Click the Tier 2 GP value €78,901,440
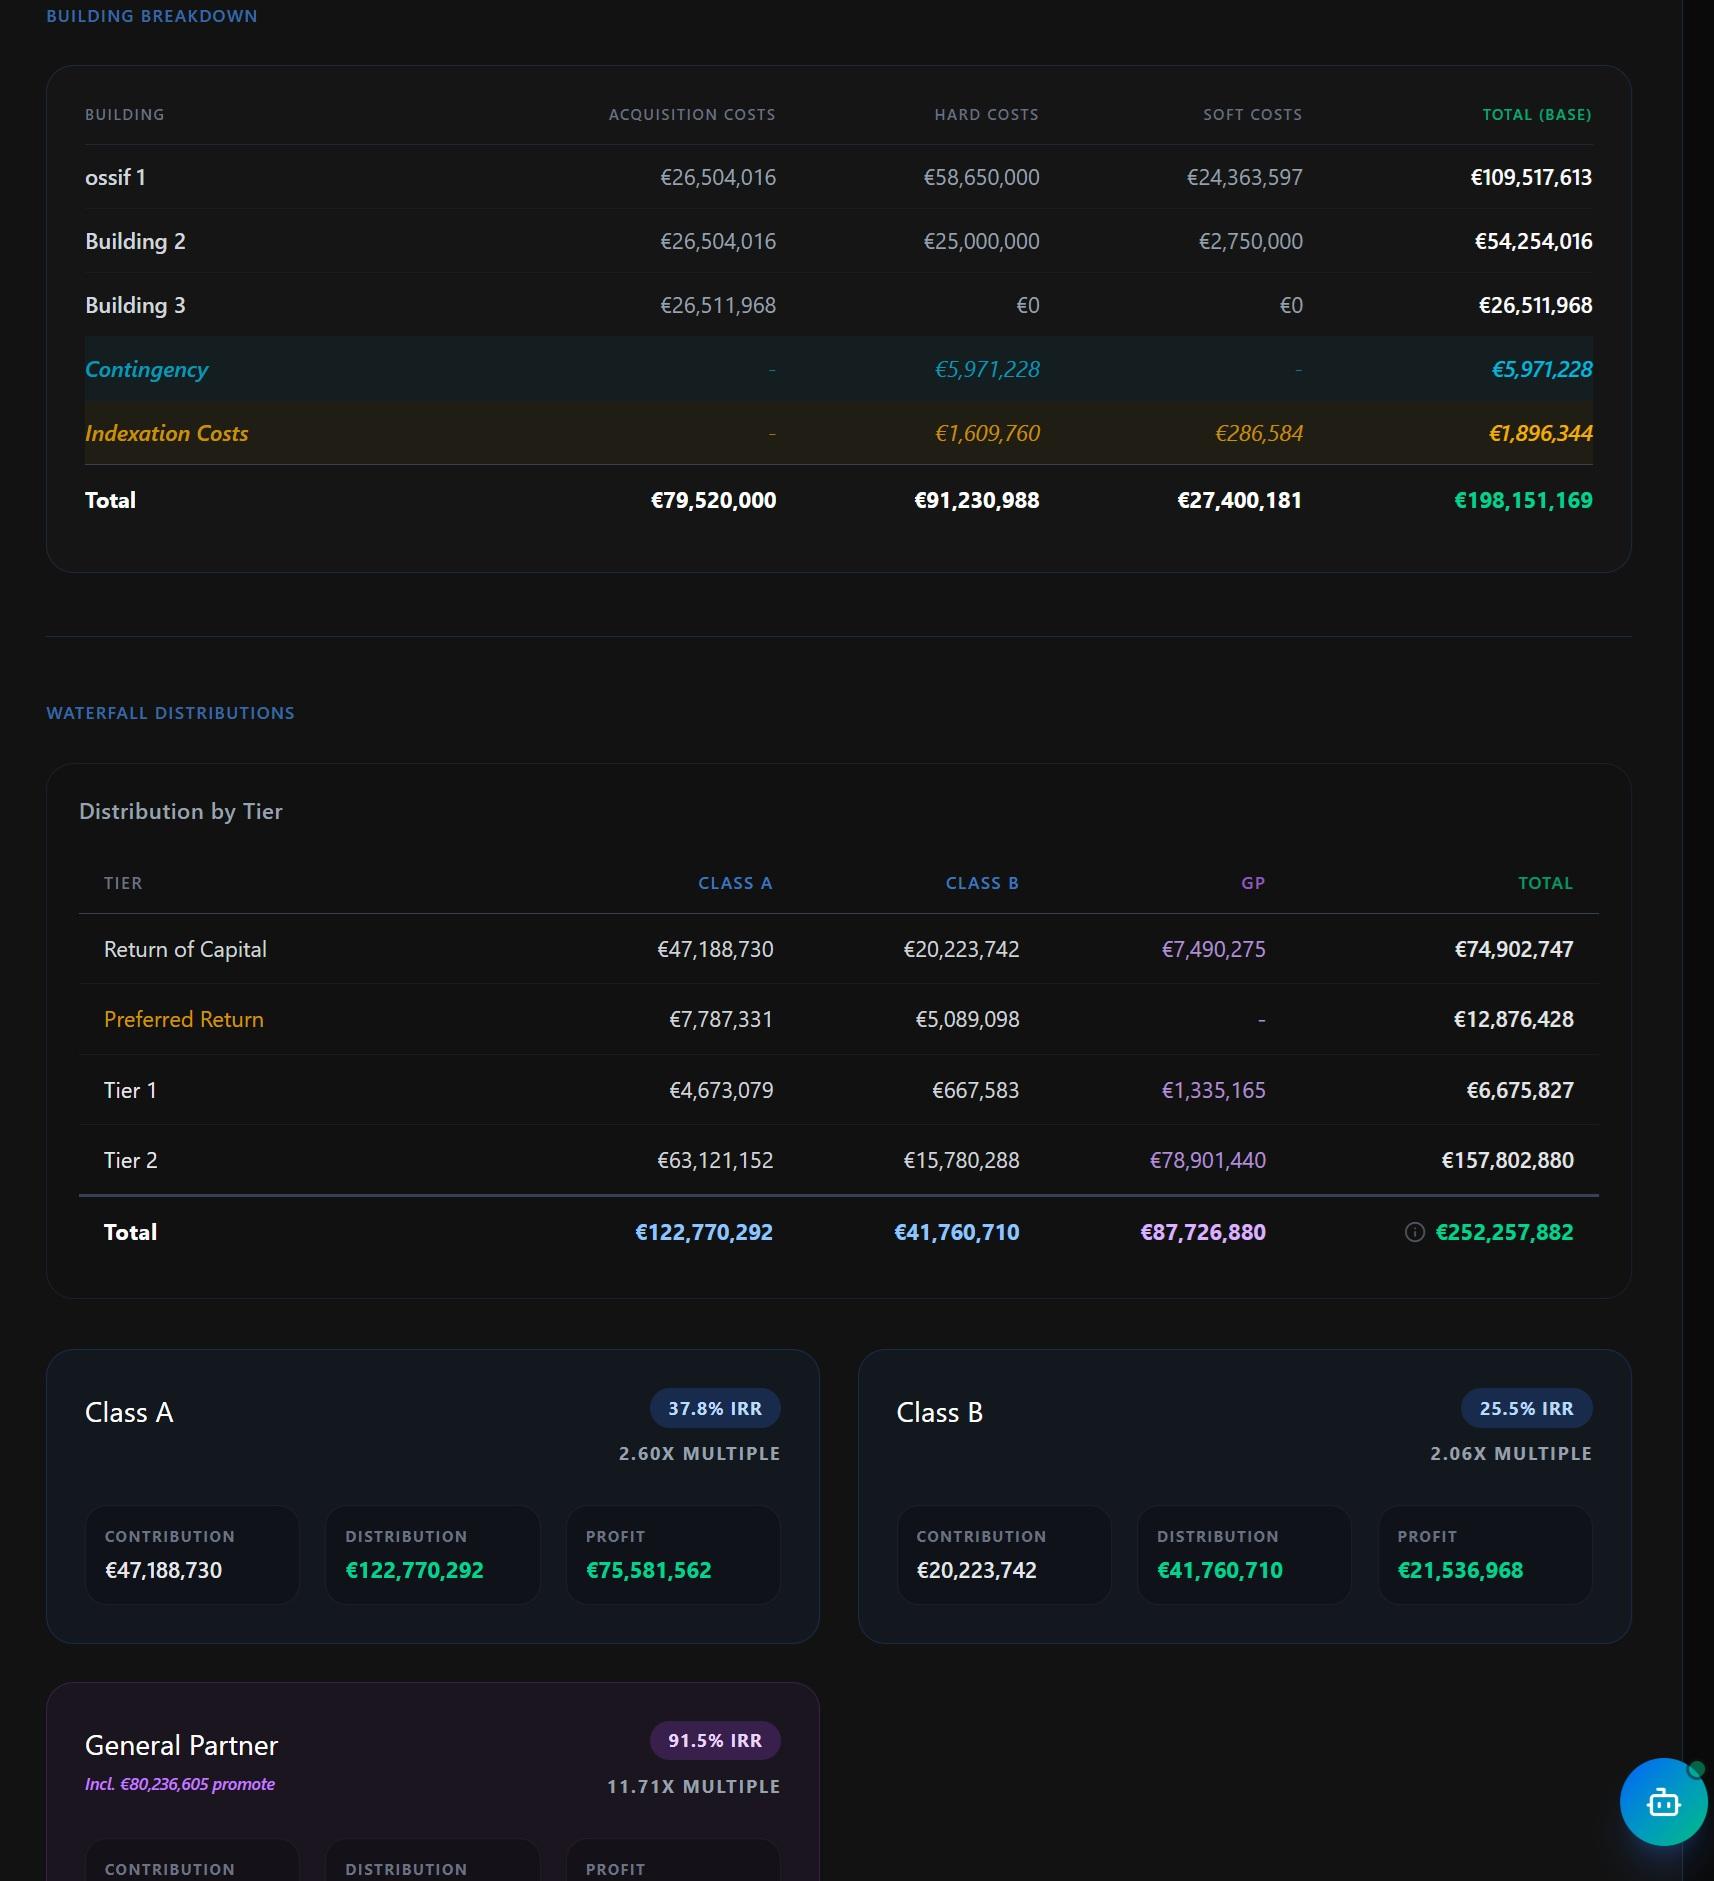 click(x=1207, y=1160)
